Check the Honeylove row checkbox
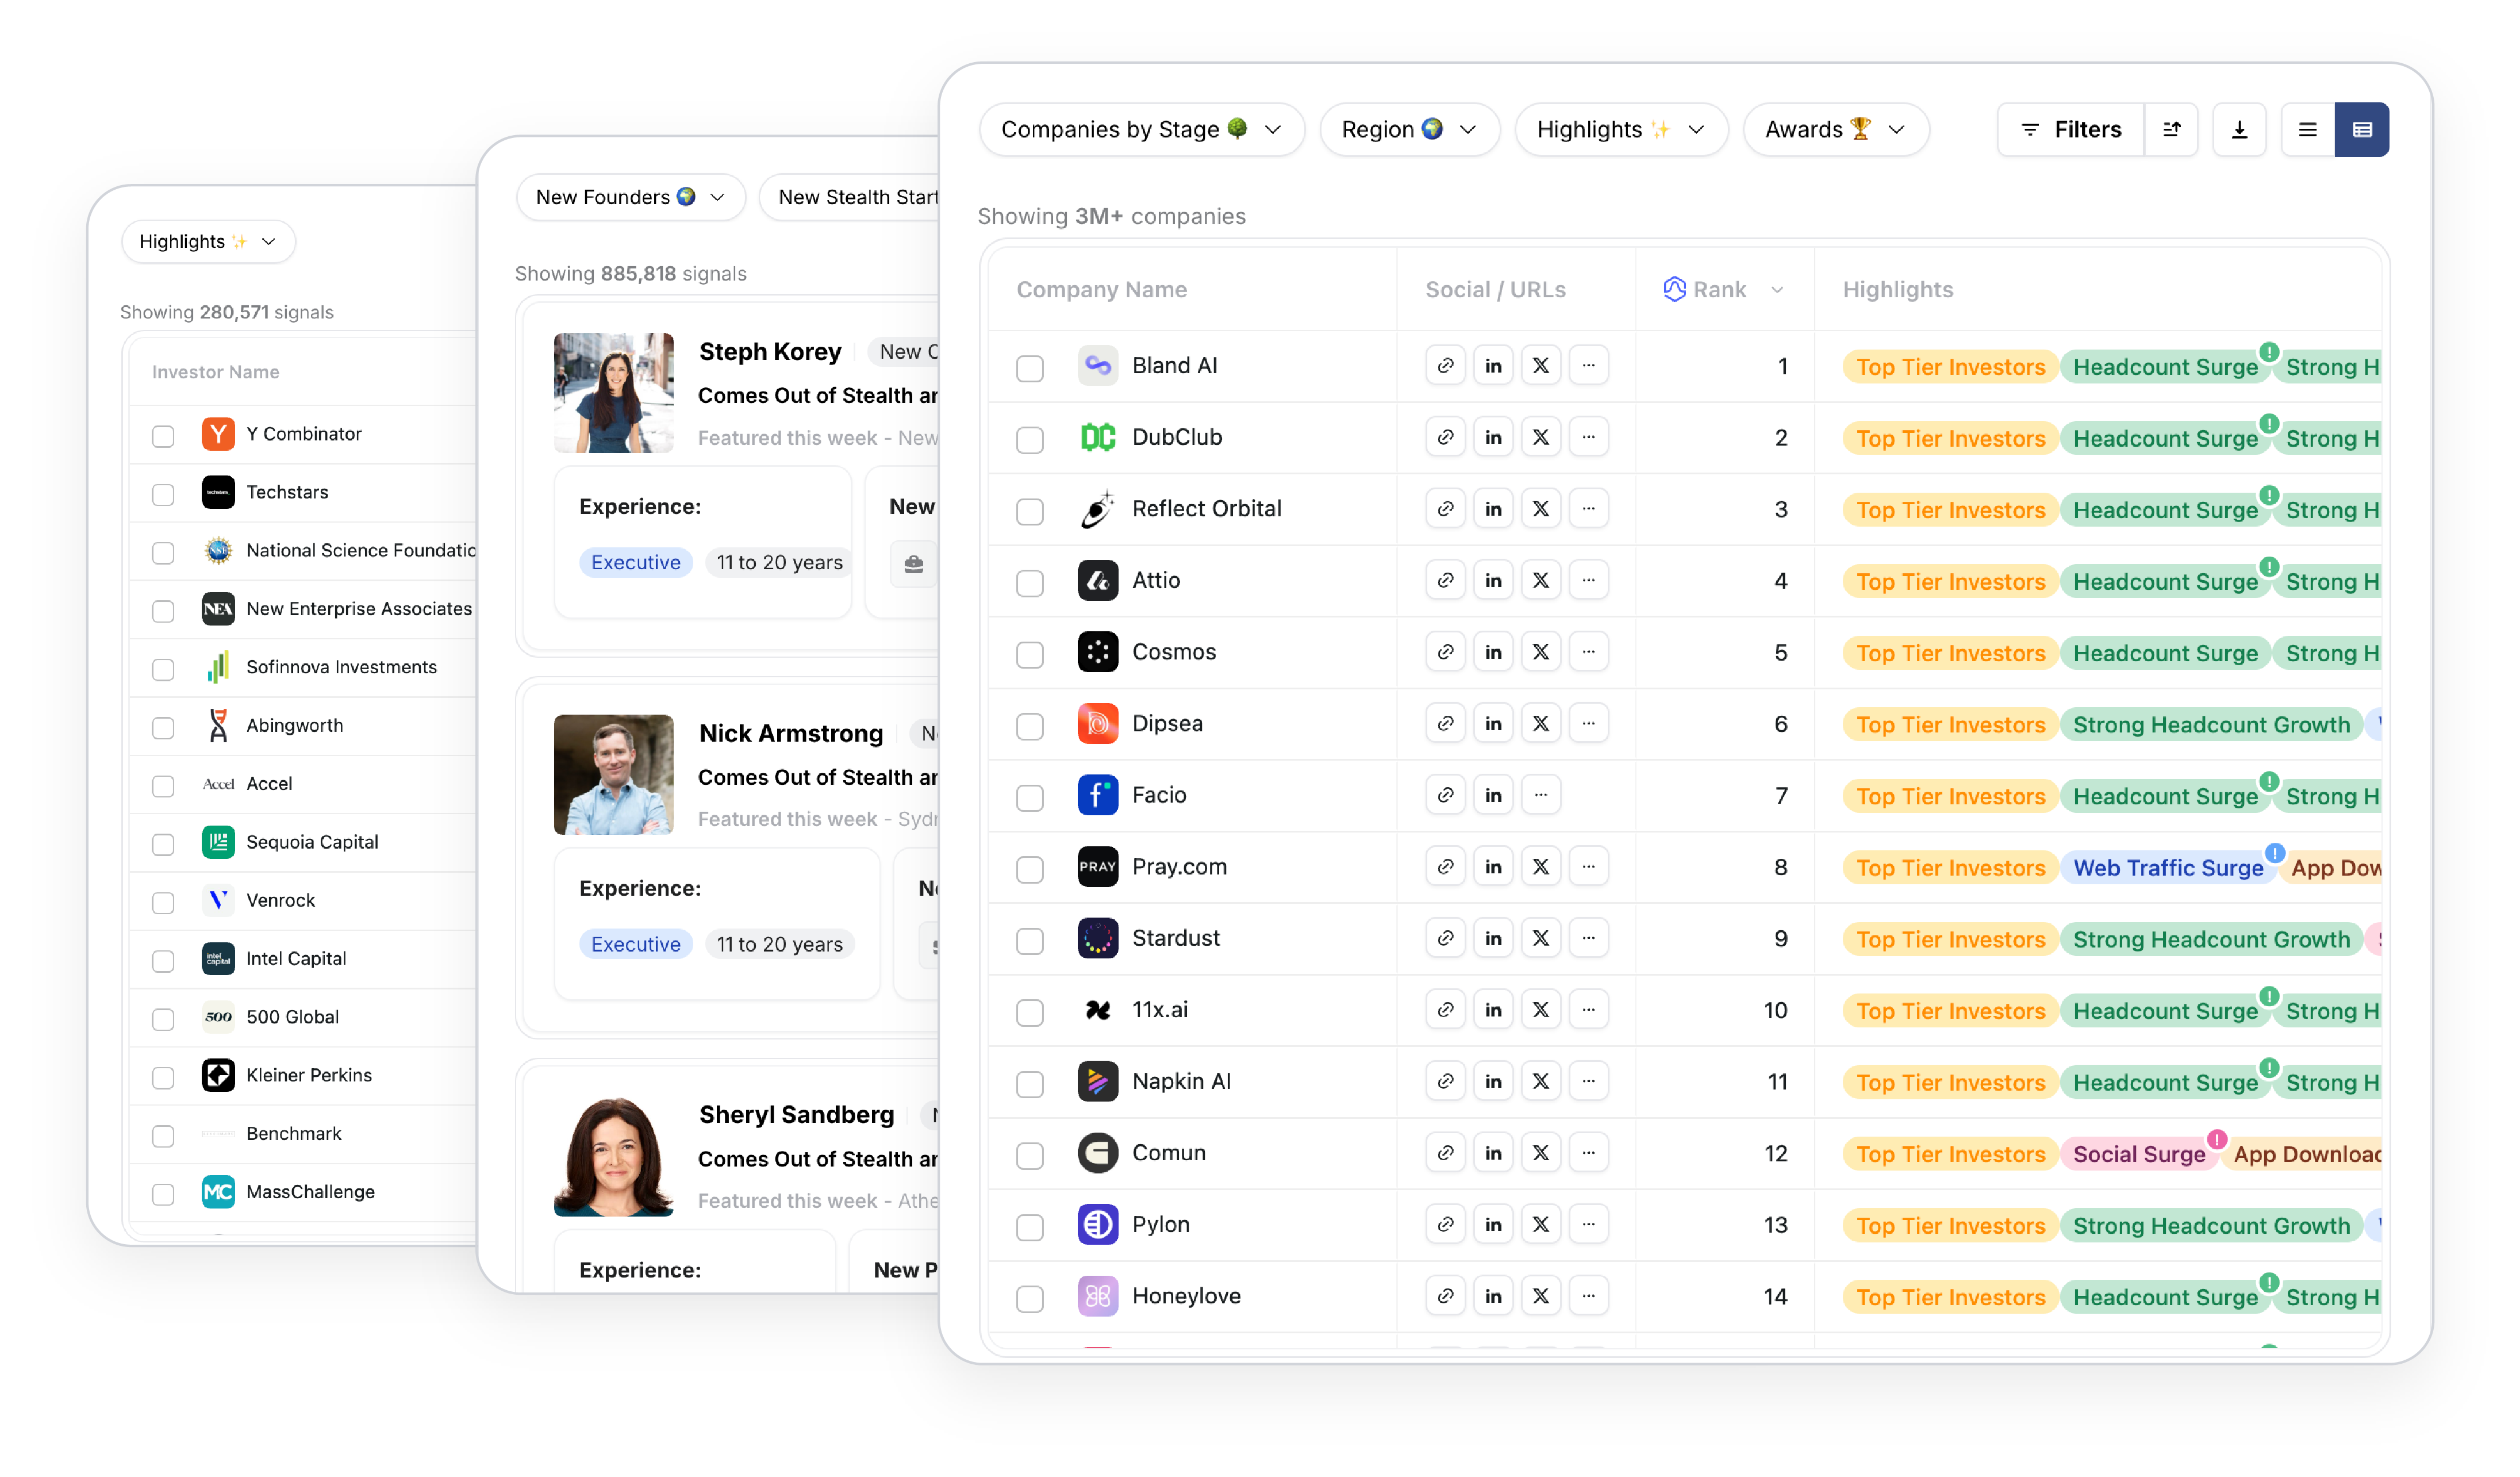Viewport: 2520px width, 1477px height. [x=1029, y=1298]
